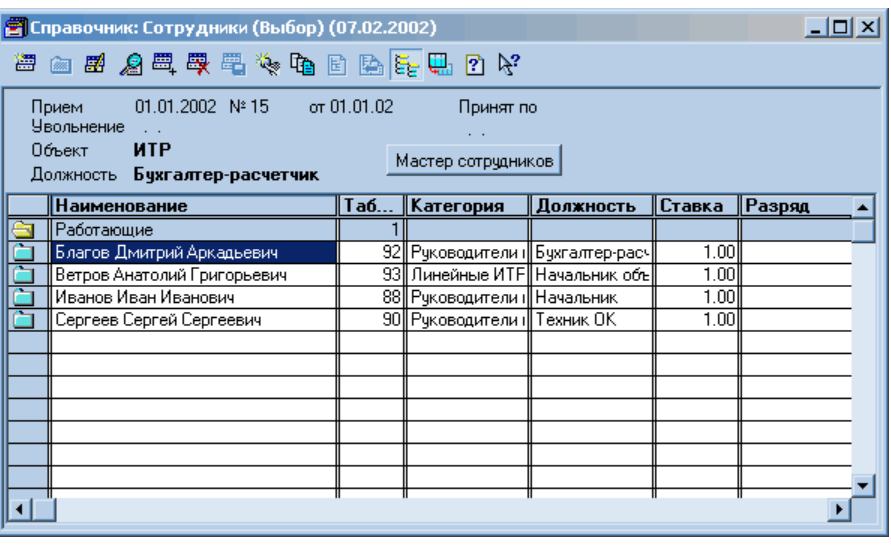Select the row Иванов Иван Иванович

430,297
